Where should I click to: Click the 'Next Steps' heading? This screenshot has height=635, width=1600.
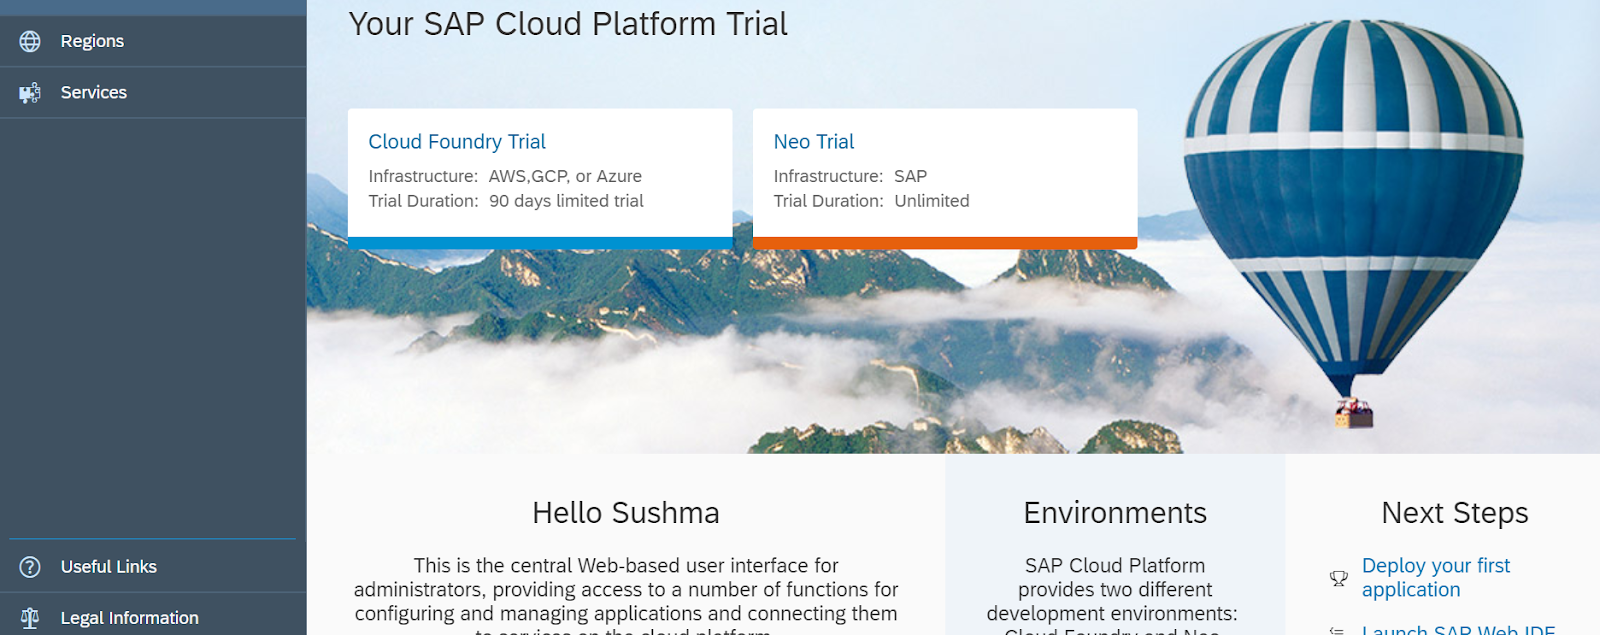coord(1455,513)
